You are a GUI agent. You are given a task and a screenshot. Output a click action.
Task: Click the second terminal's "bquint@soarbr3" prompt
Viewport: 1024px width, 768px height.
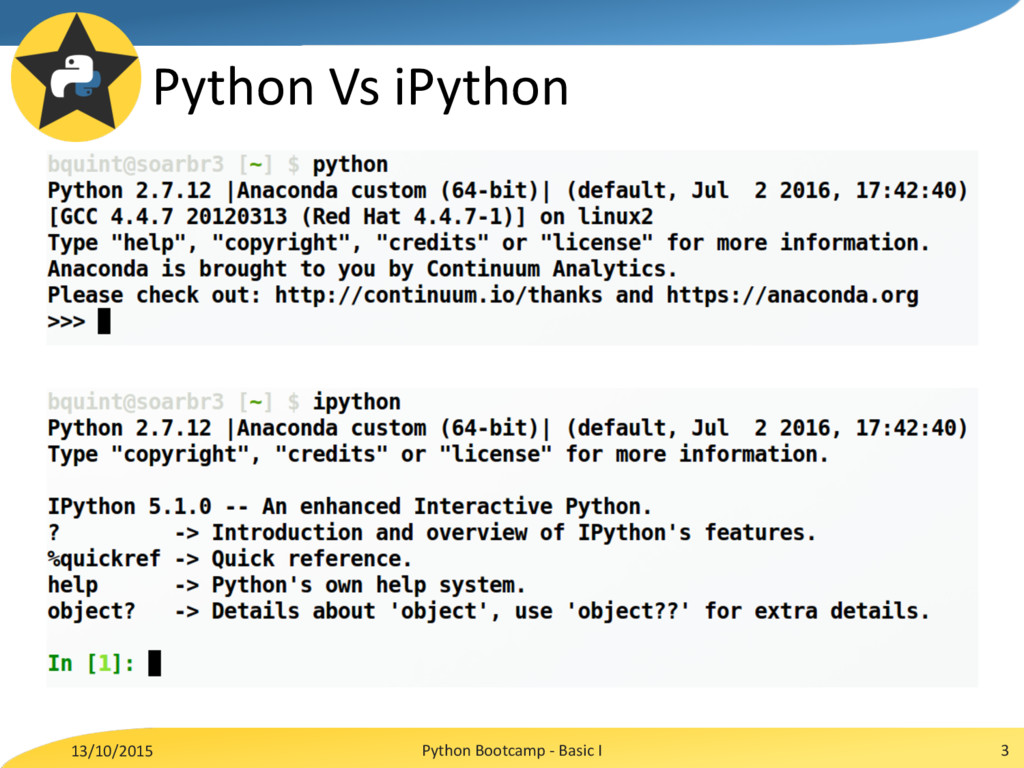(136, 401)
